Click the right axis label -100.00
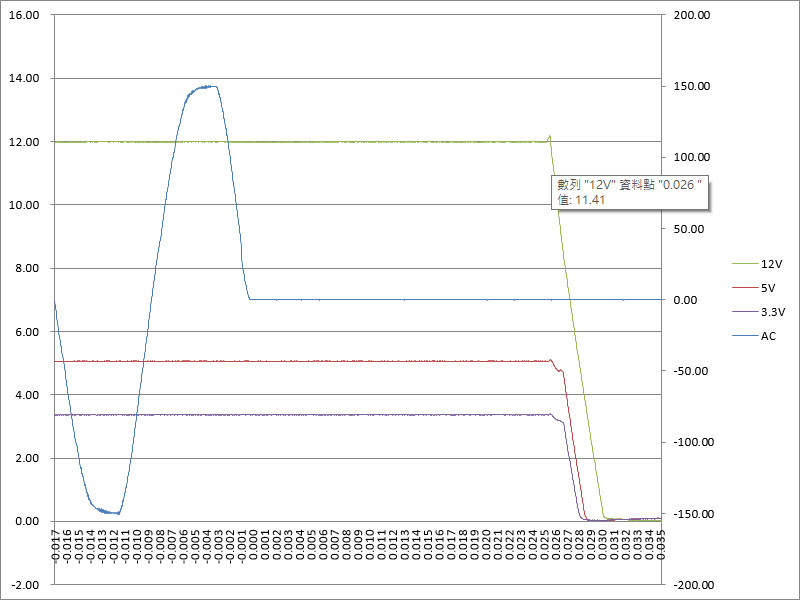Screen dimensions: 800x600 694,442
